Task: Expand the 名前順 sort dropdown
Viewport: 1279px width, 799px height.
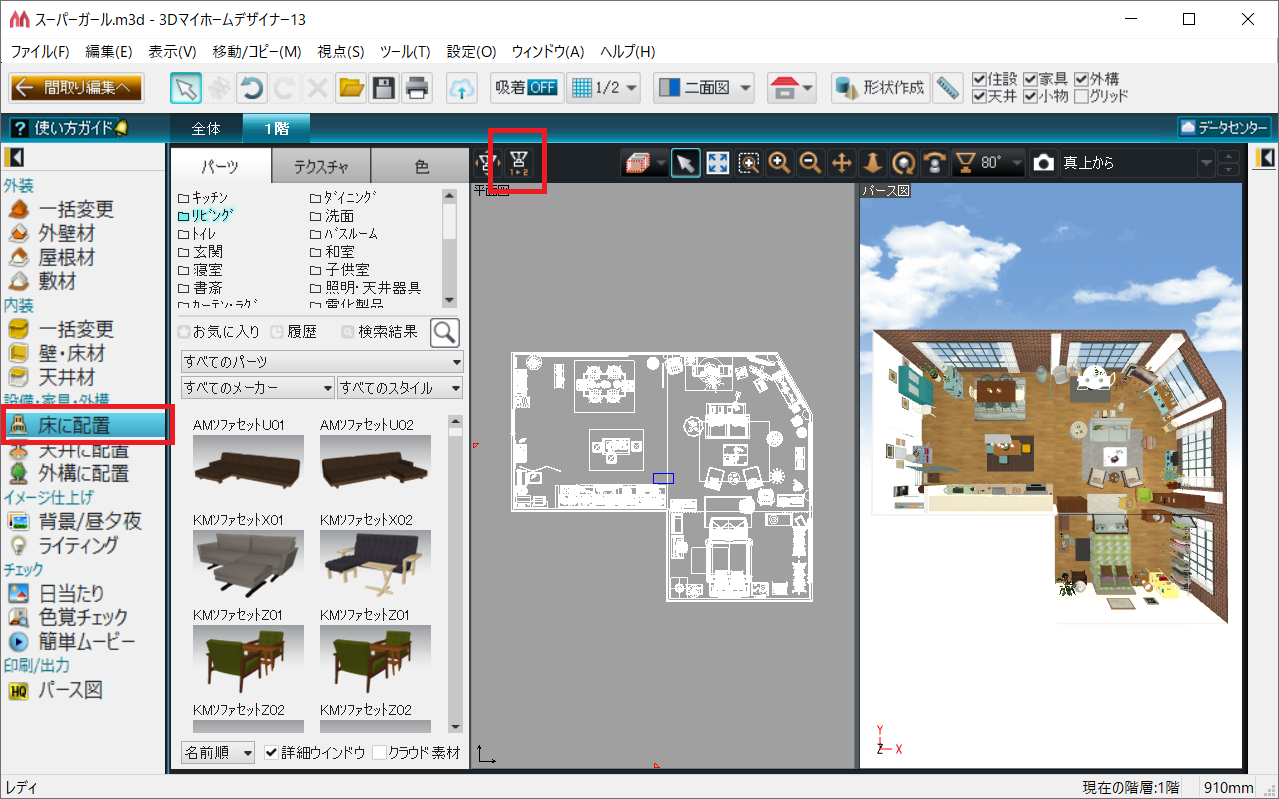Action: click(x=218, y=753)
